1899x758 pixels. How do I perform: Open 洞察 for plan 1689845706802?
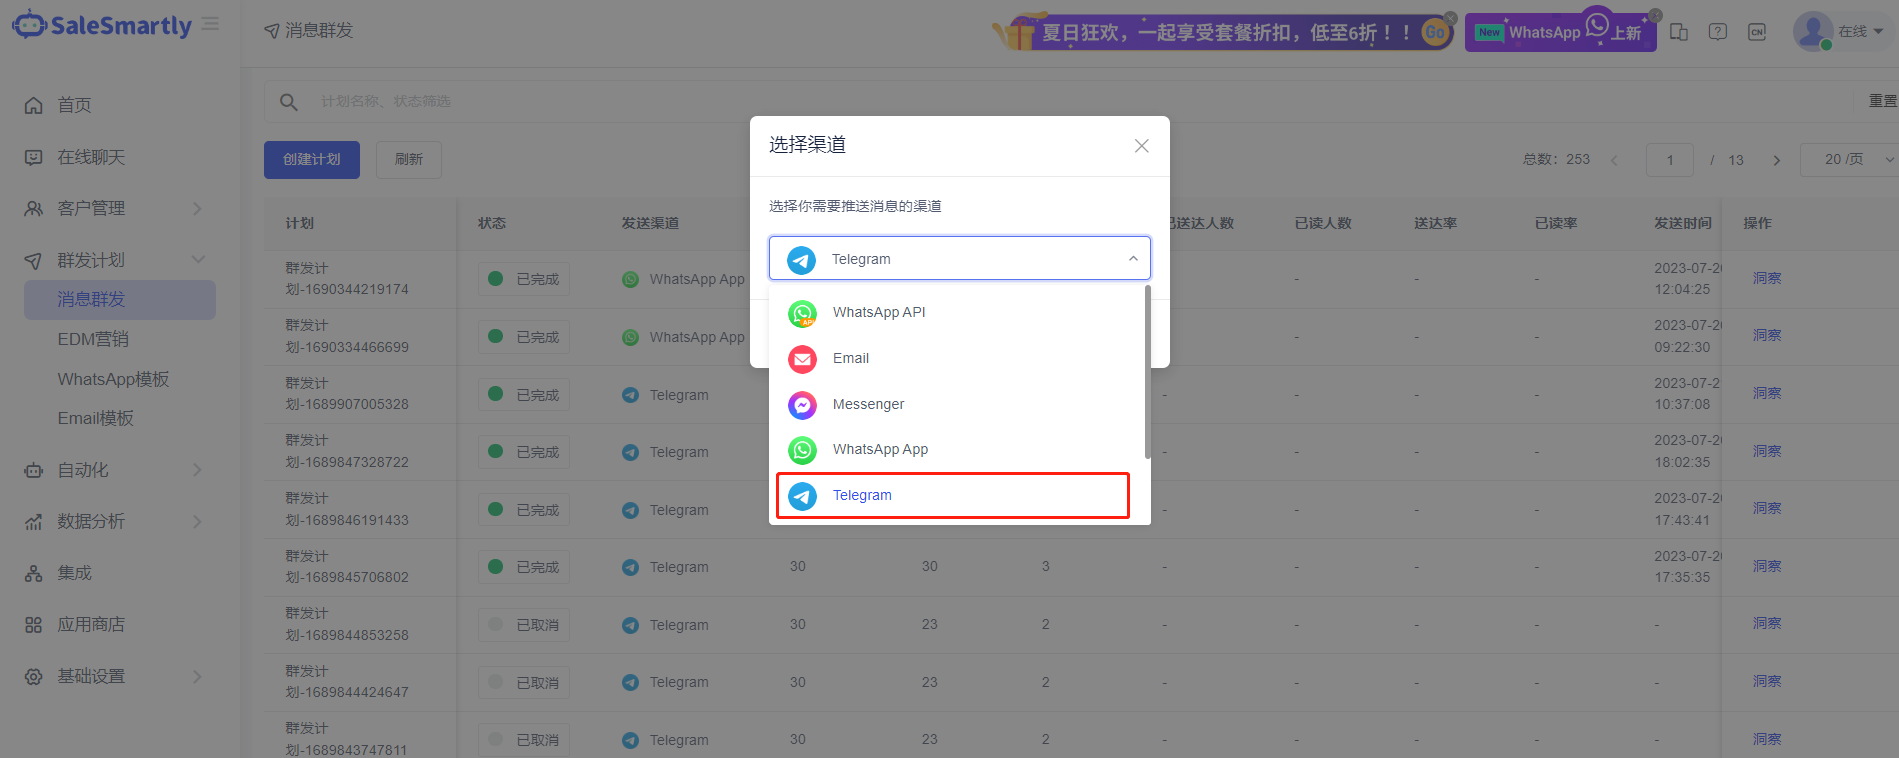(x=1767, y=566)
